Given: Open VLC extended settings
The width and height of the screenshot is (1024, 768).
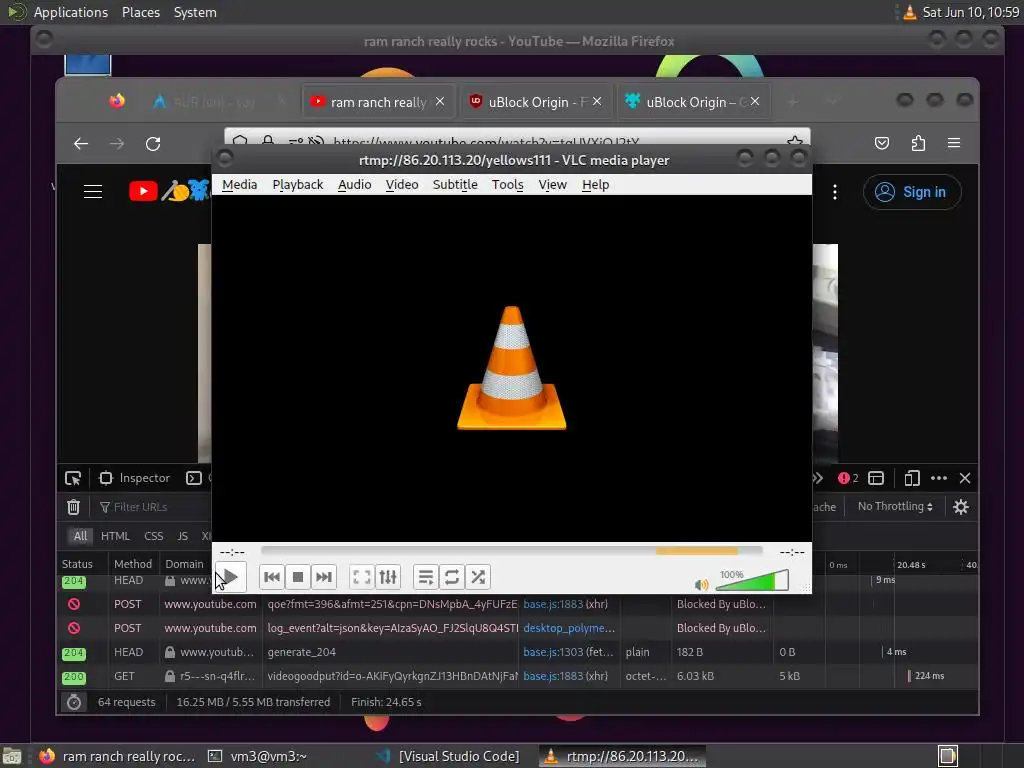Looking at the screenshot, I should (x=388, y=577).
